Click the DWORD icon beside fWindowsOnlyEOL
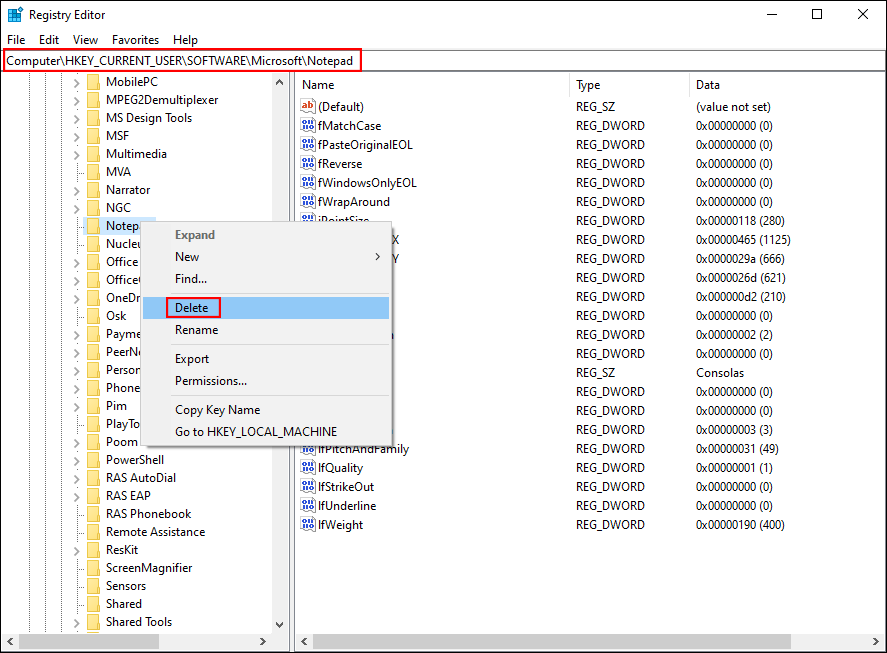The width and height of the screenshot is (887, 653). click(308, 183)
